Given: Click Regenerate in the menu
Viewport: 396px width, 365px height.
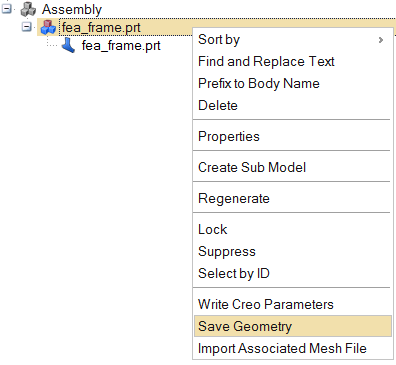Looking at the screenshot, I should pyautogui.click(x=234, y=198).
